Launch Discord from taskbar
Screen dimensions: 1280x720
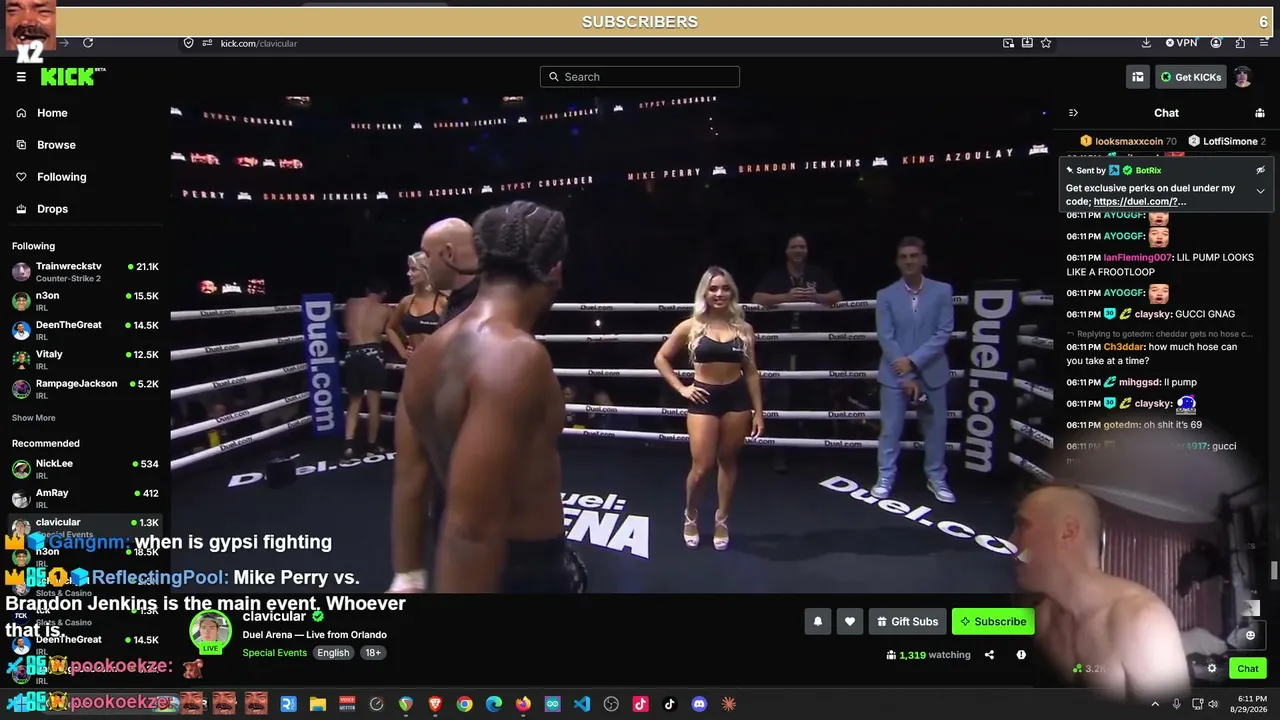click(x=699, y=704)
